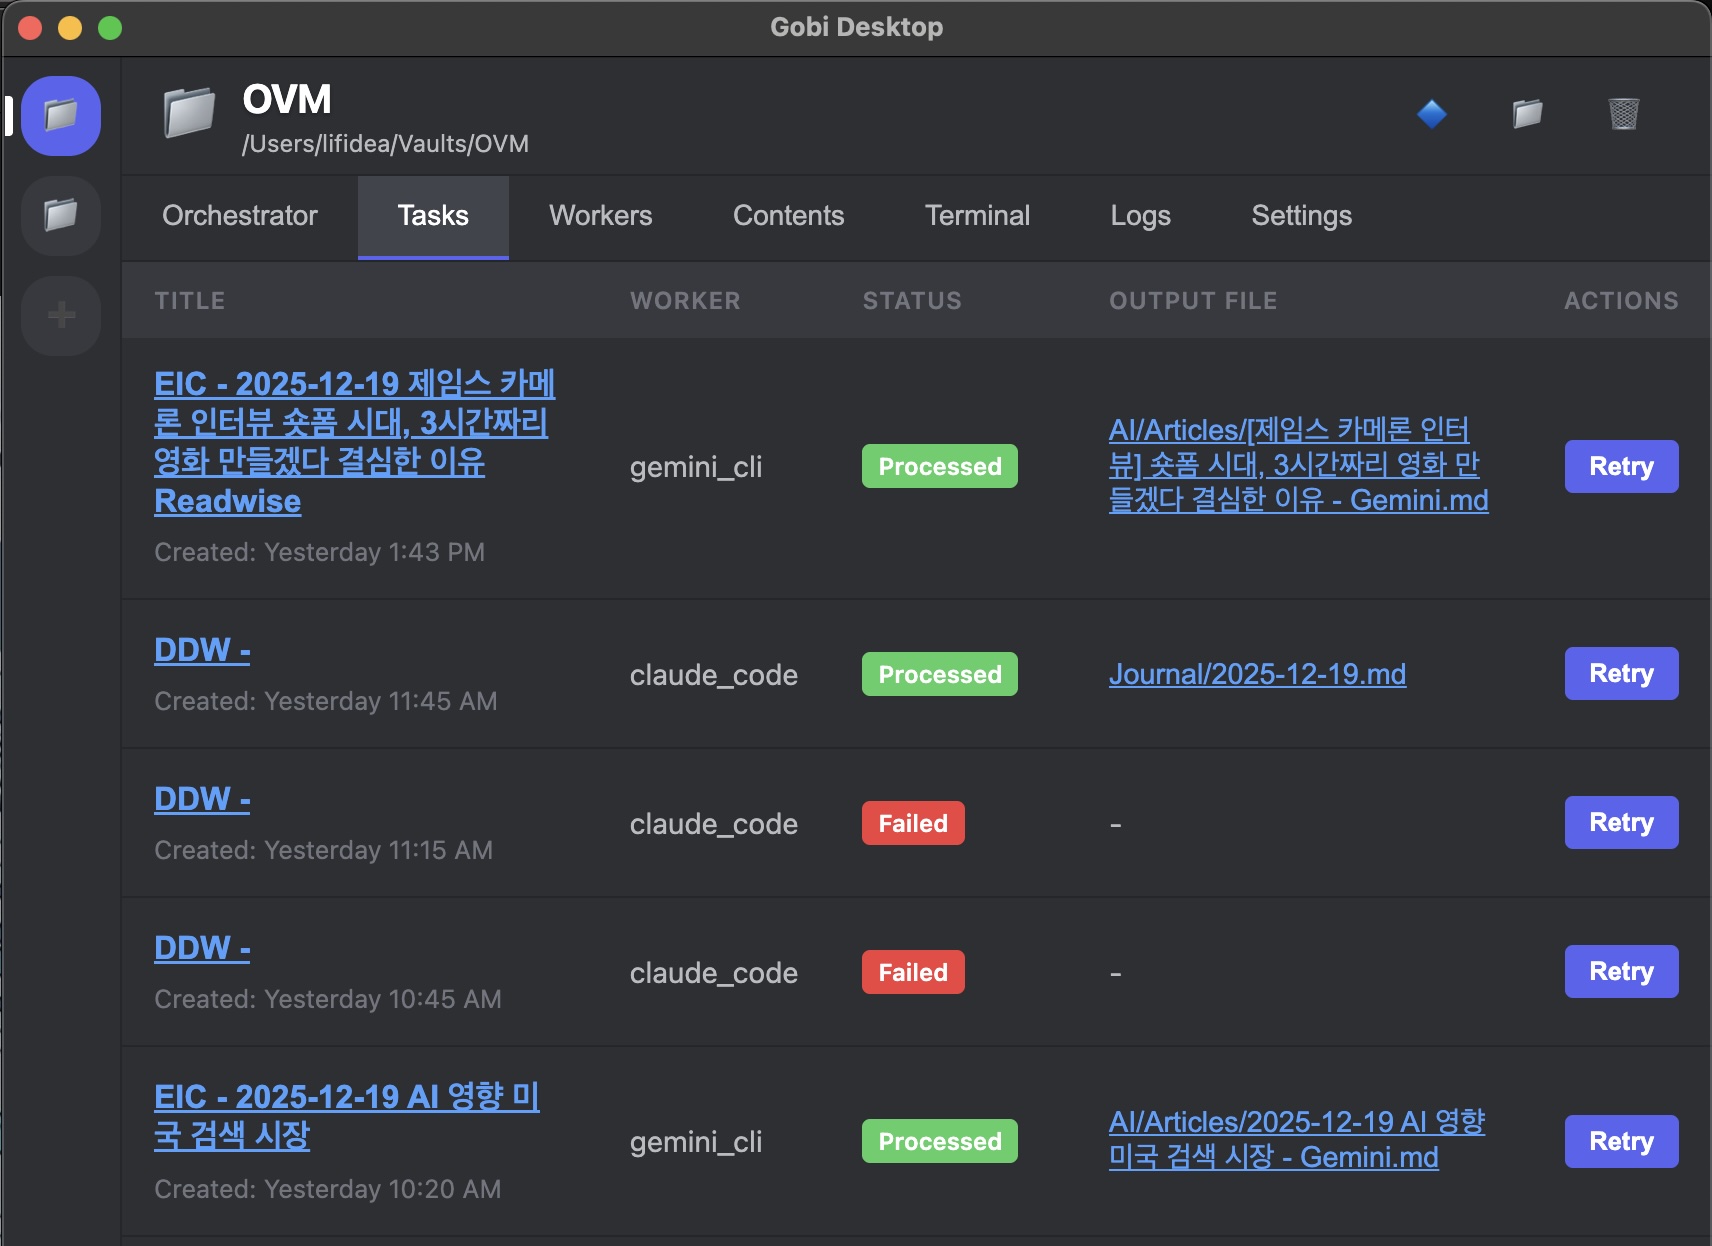Open the second vault folder in sidebar
The width and height of the screenshot is (1712, 1246).
pyautogui.click(x=61, y=215)
